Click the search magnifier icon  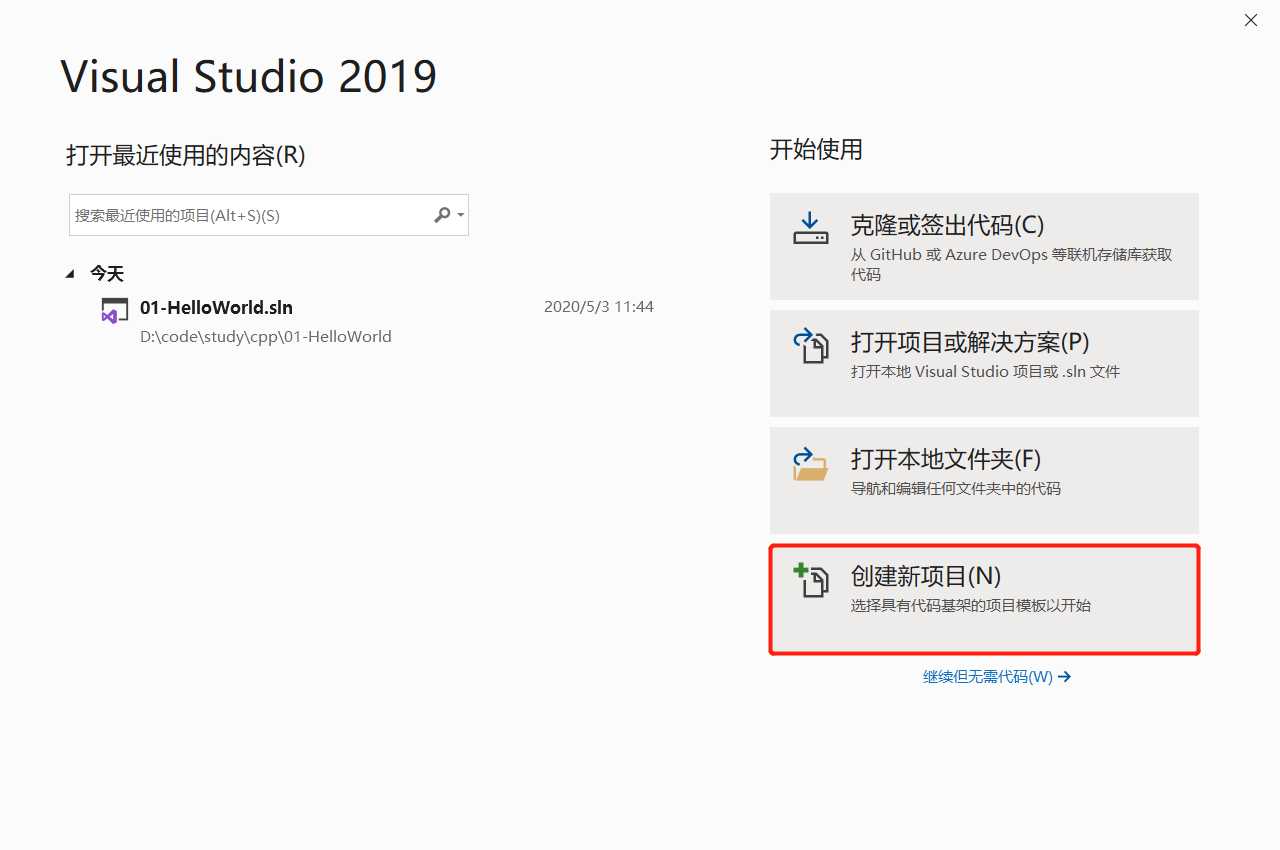[442, 215]
